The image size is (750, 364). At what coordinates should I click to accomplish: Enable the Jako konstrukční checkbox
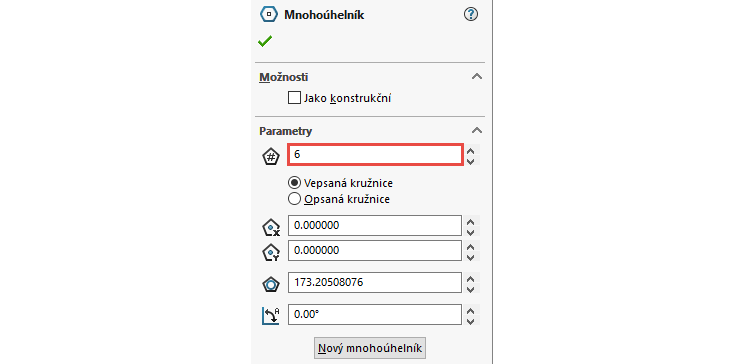pos(294,99)
